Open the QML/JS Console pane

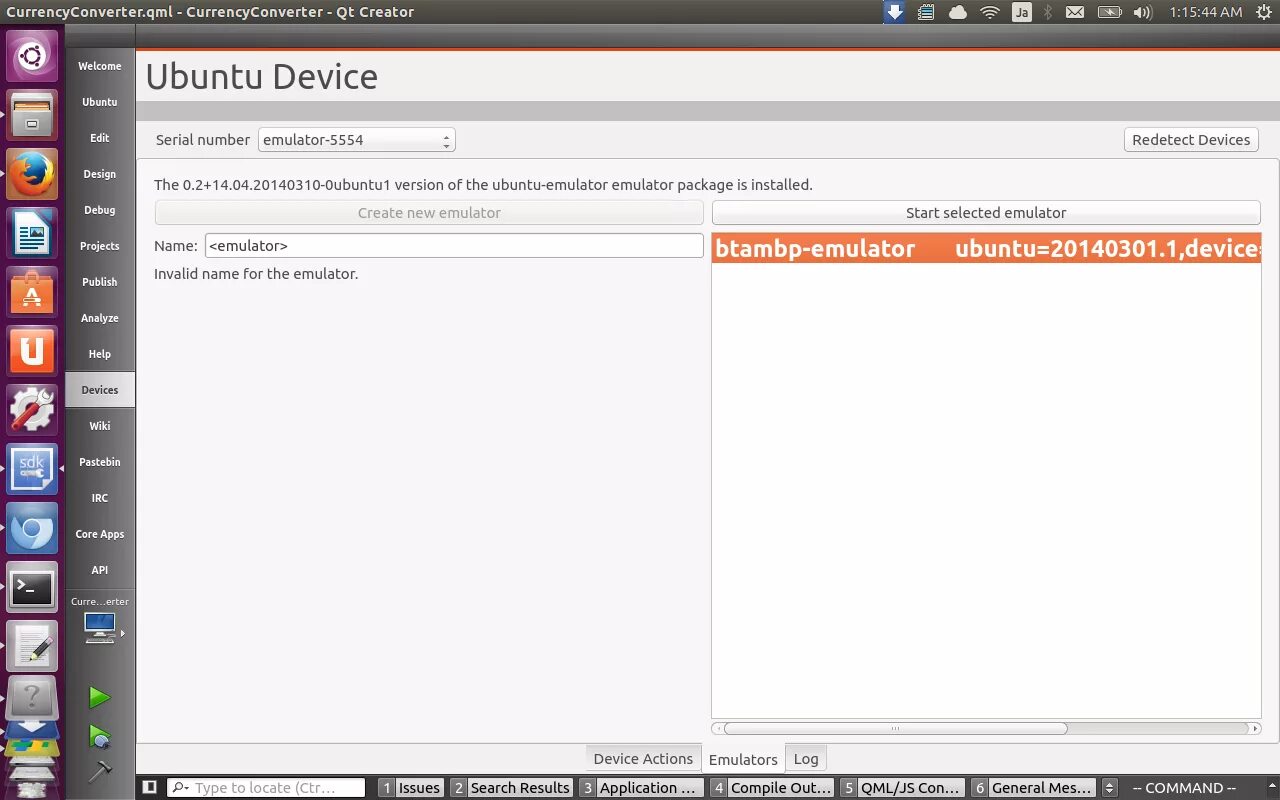(902, 788)
